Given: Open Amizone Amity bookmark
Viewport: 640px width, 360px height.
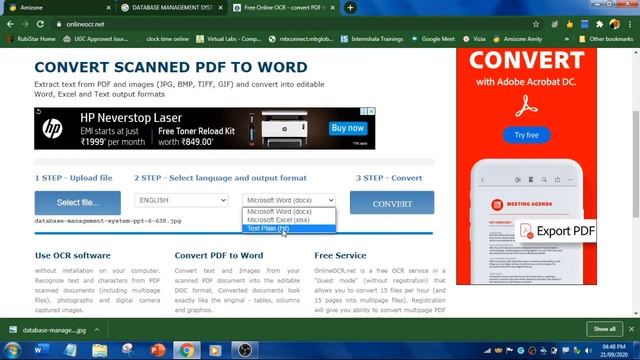Looking at the screenshot, I should click(x=518, y=39).
